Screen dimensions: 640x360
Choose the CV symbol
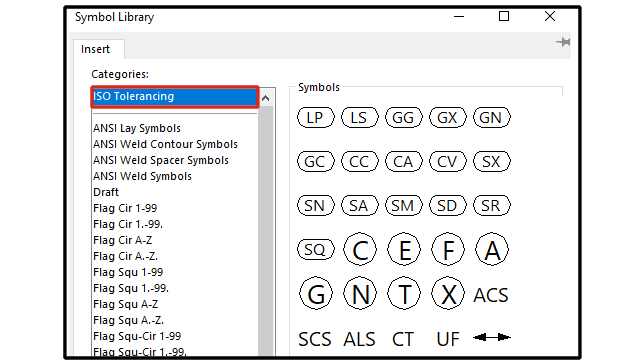point(447,162)
